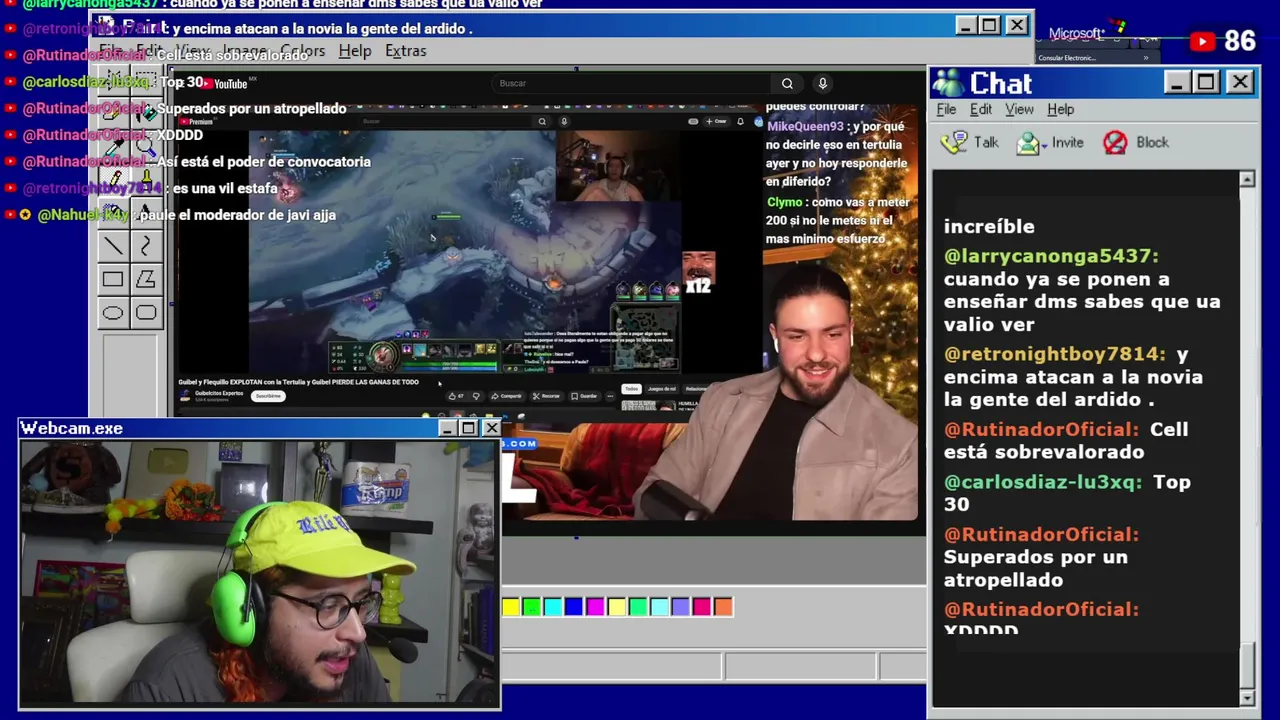Click the Recortar clip button

547,396
